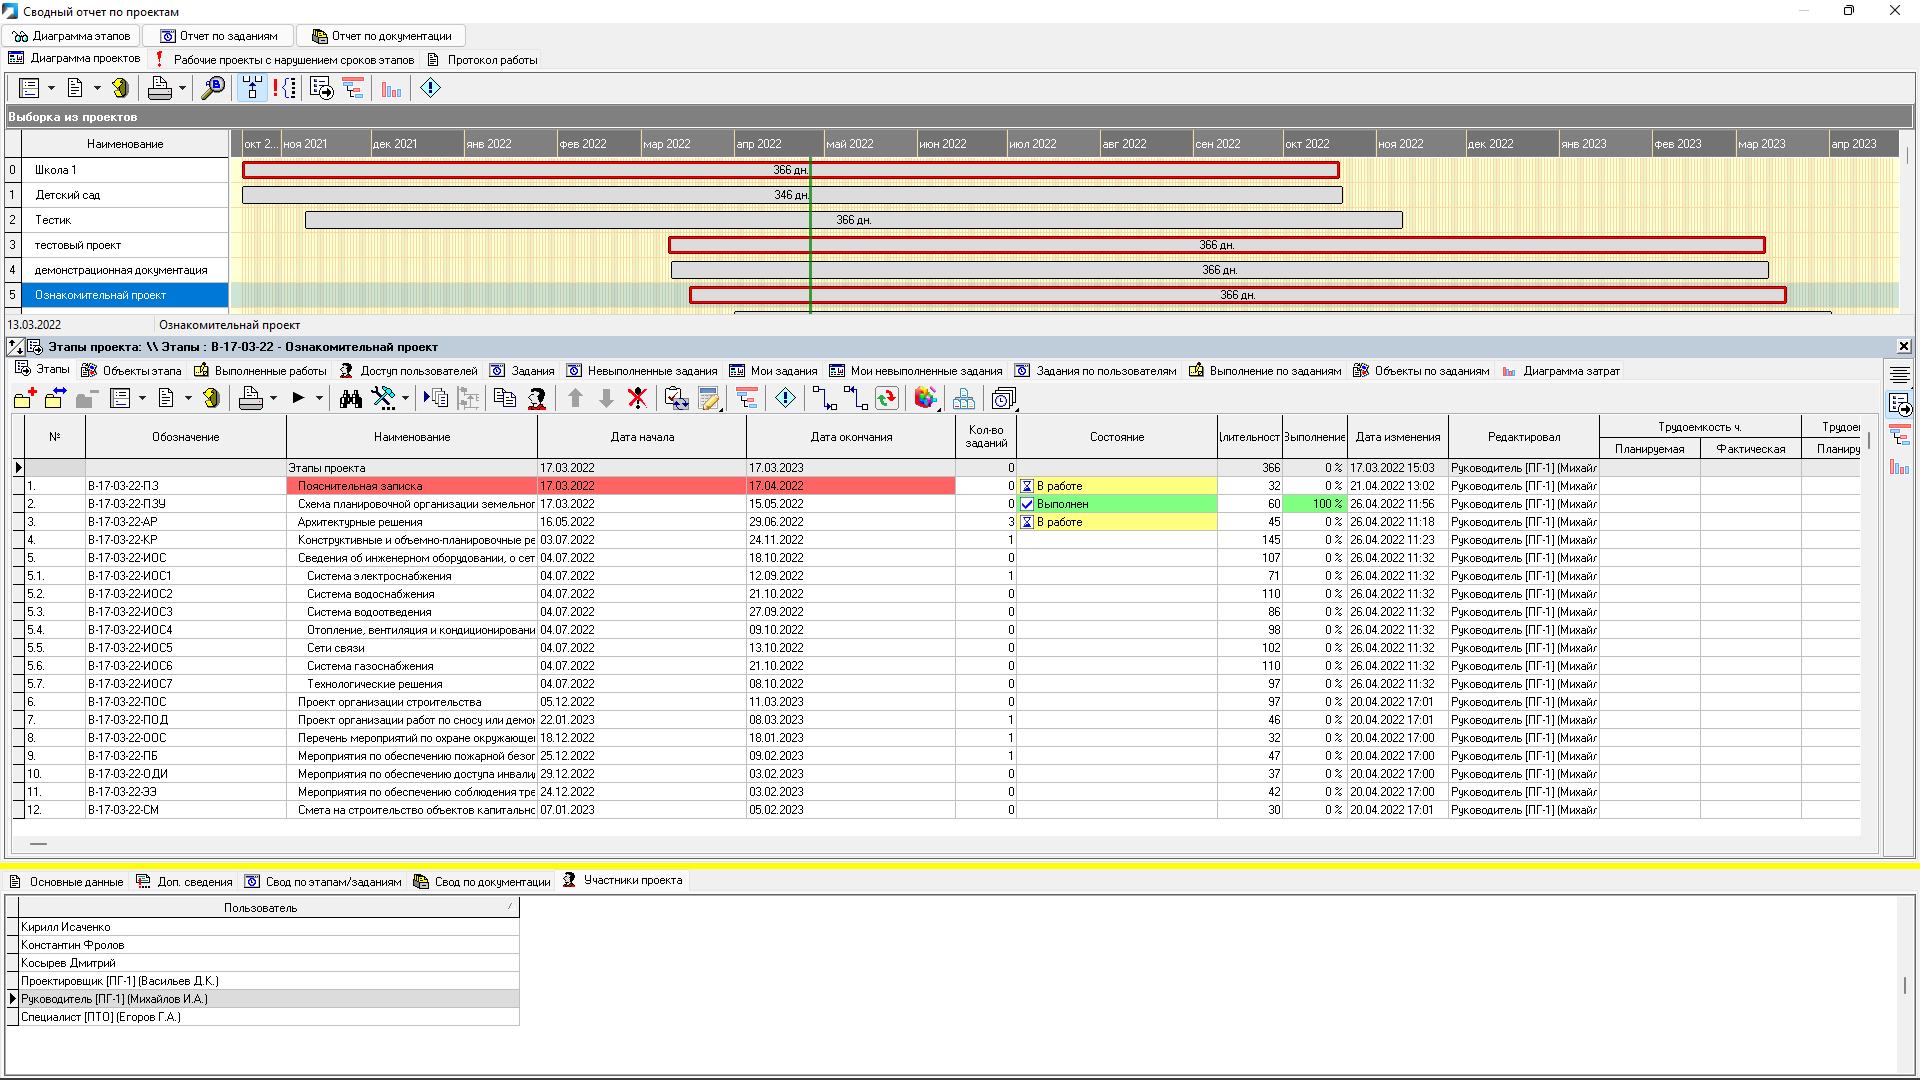Click the binoculars search icon in stages toolbar
Screen dimensions: 1920x1080
pyautogui.click(x=350, y=399)
